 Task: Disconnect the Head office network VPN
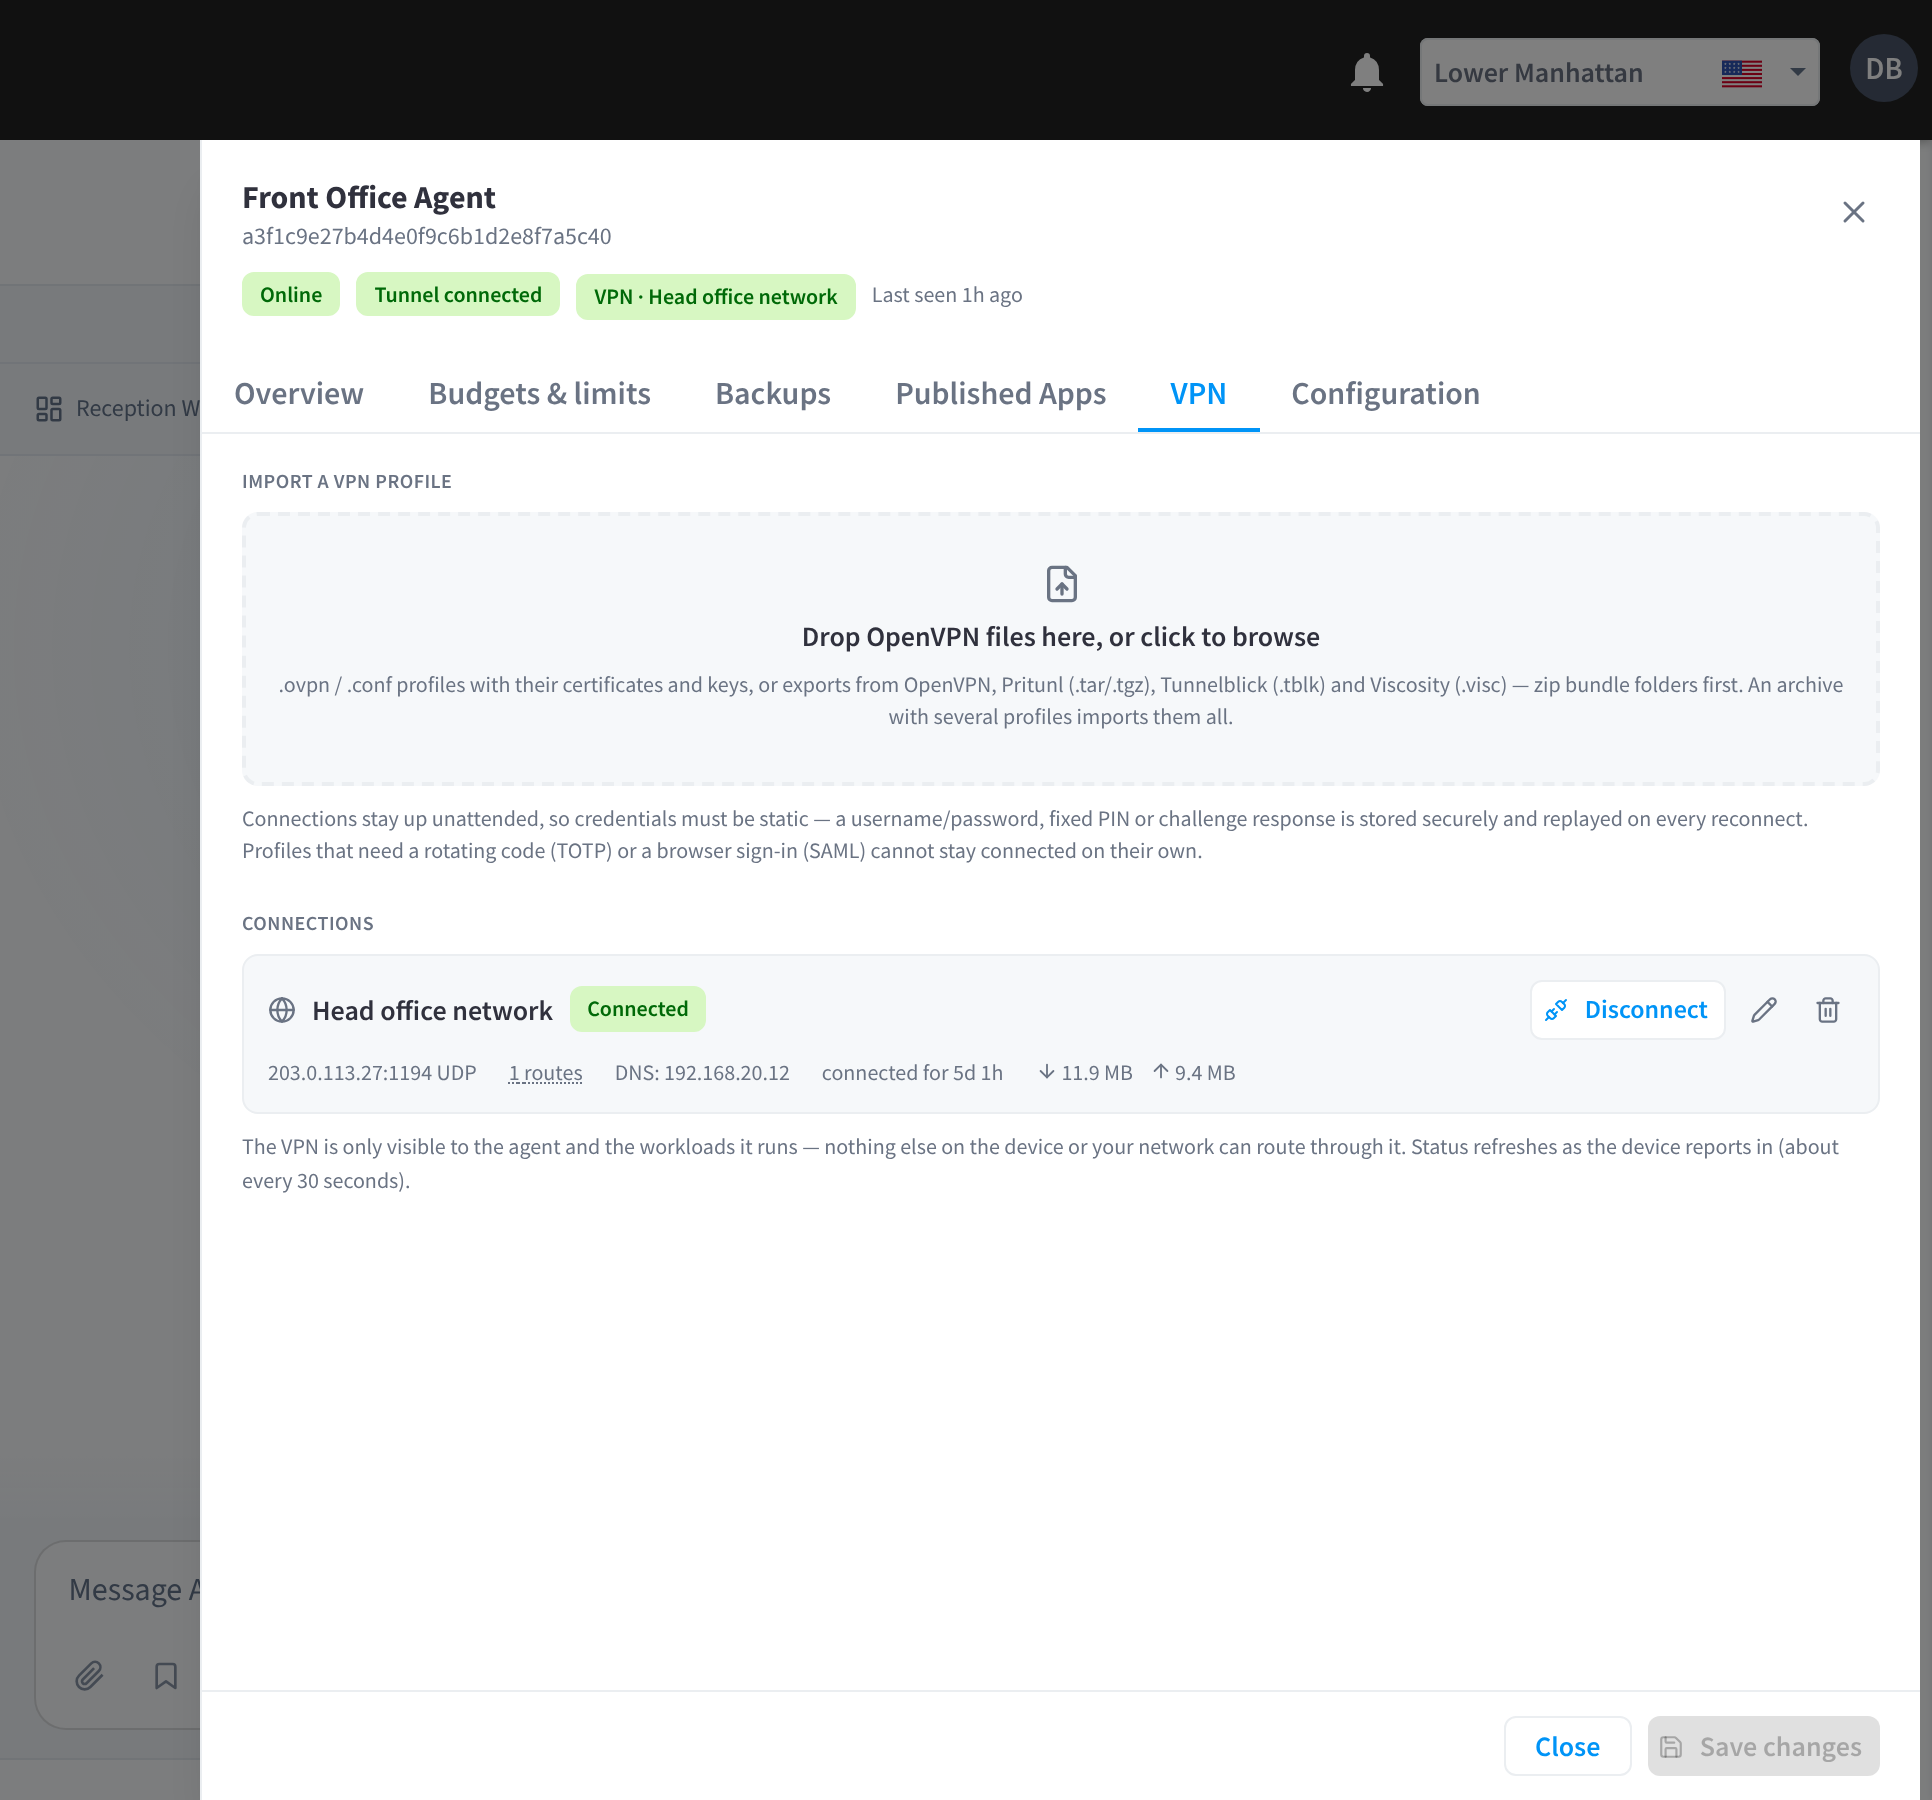coord(1627,1010)
